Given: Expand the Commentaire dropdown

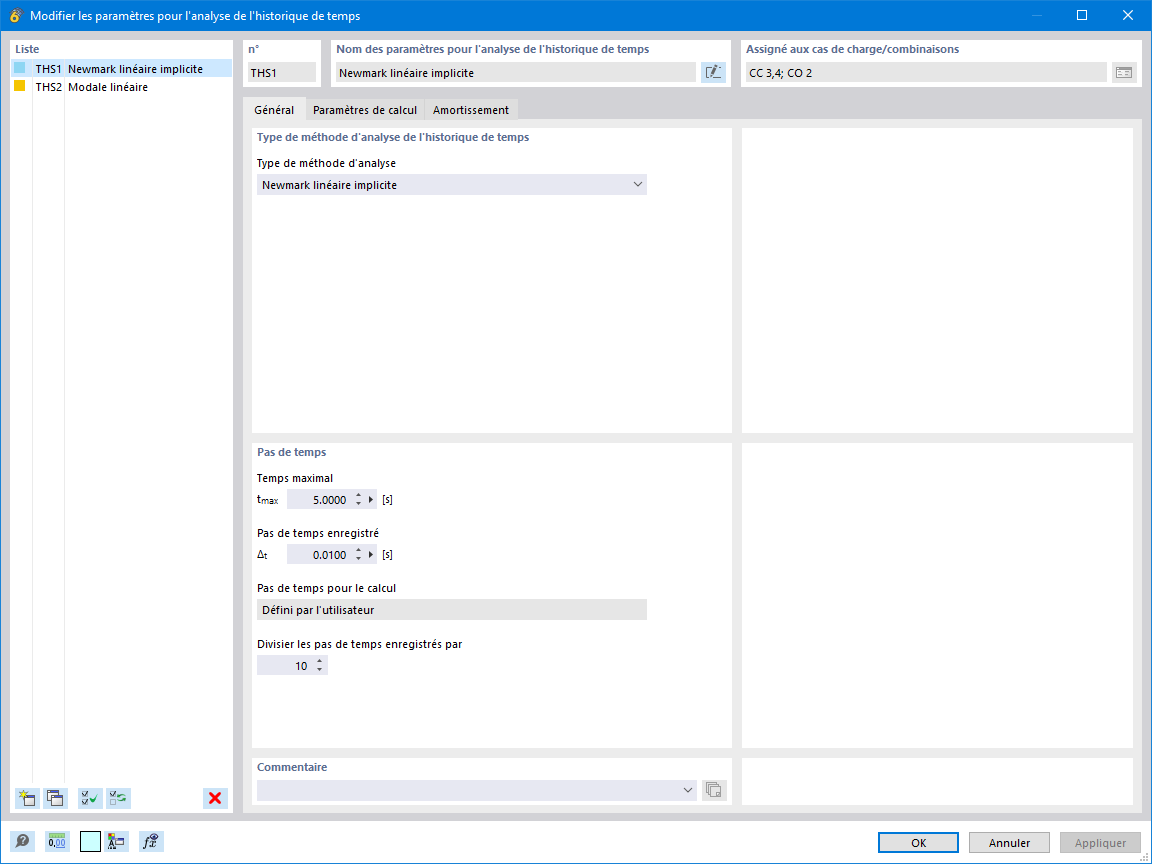Looking at the screenshot, I should tap(688, 790).
